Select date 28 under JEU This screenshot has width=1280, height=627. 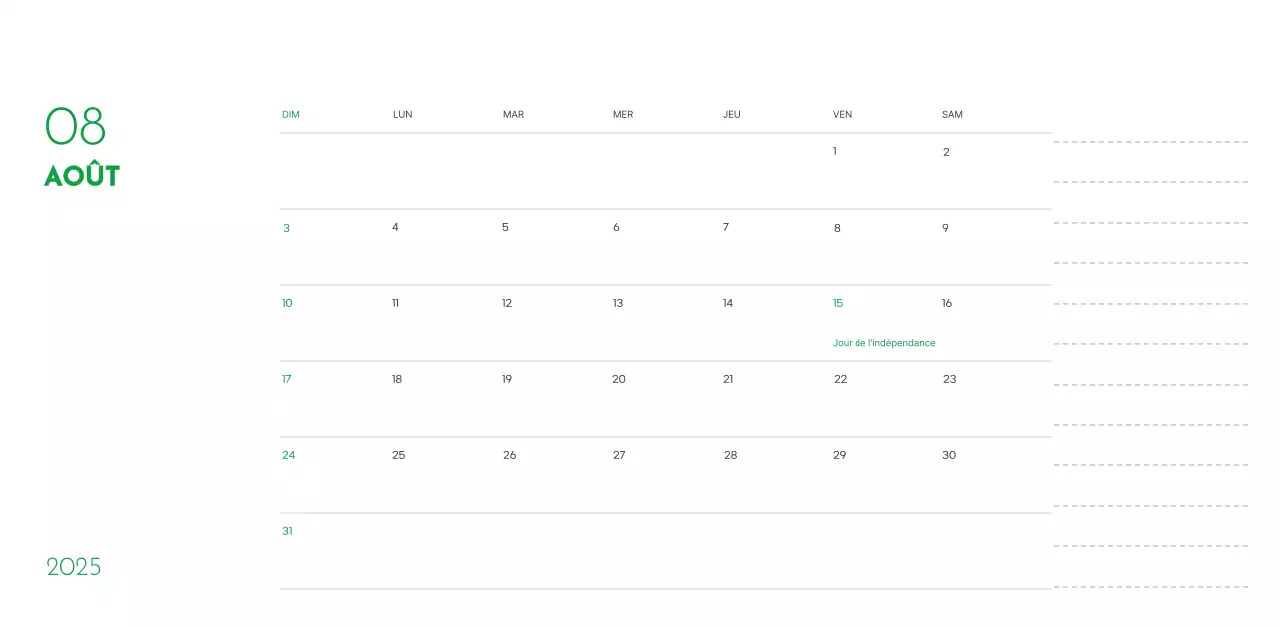730,455
